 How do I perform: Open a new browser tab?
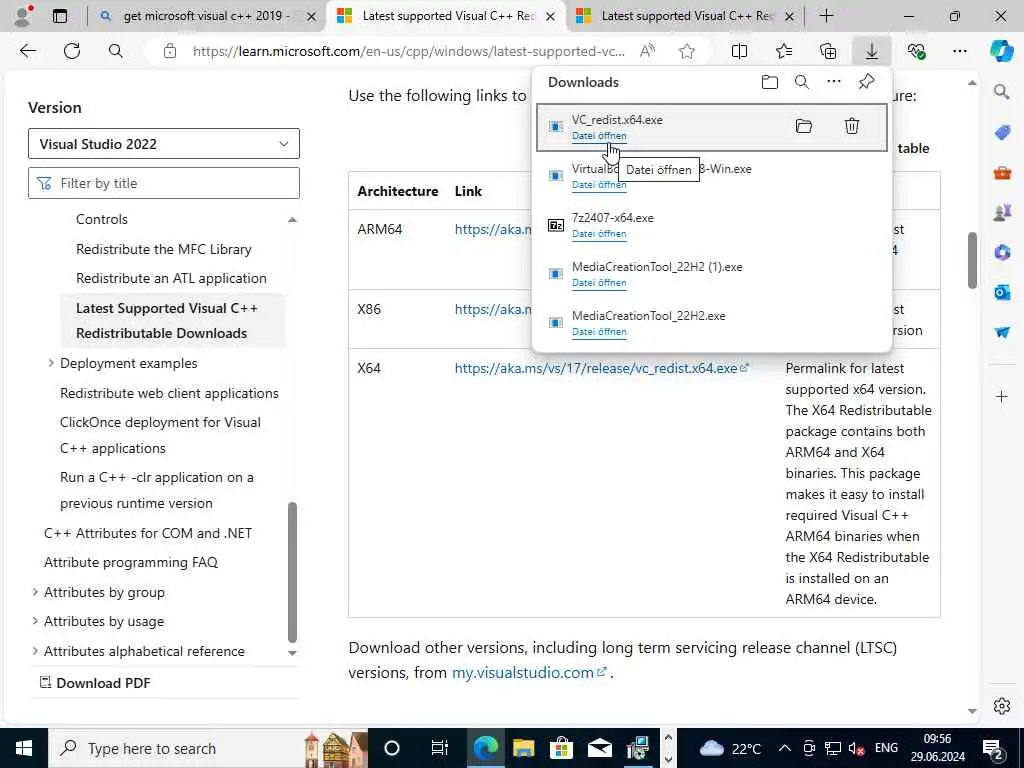pyautogui.click(x=826, y=16)
